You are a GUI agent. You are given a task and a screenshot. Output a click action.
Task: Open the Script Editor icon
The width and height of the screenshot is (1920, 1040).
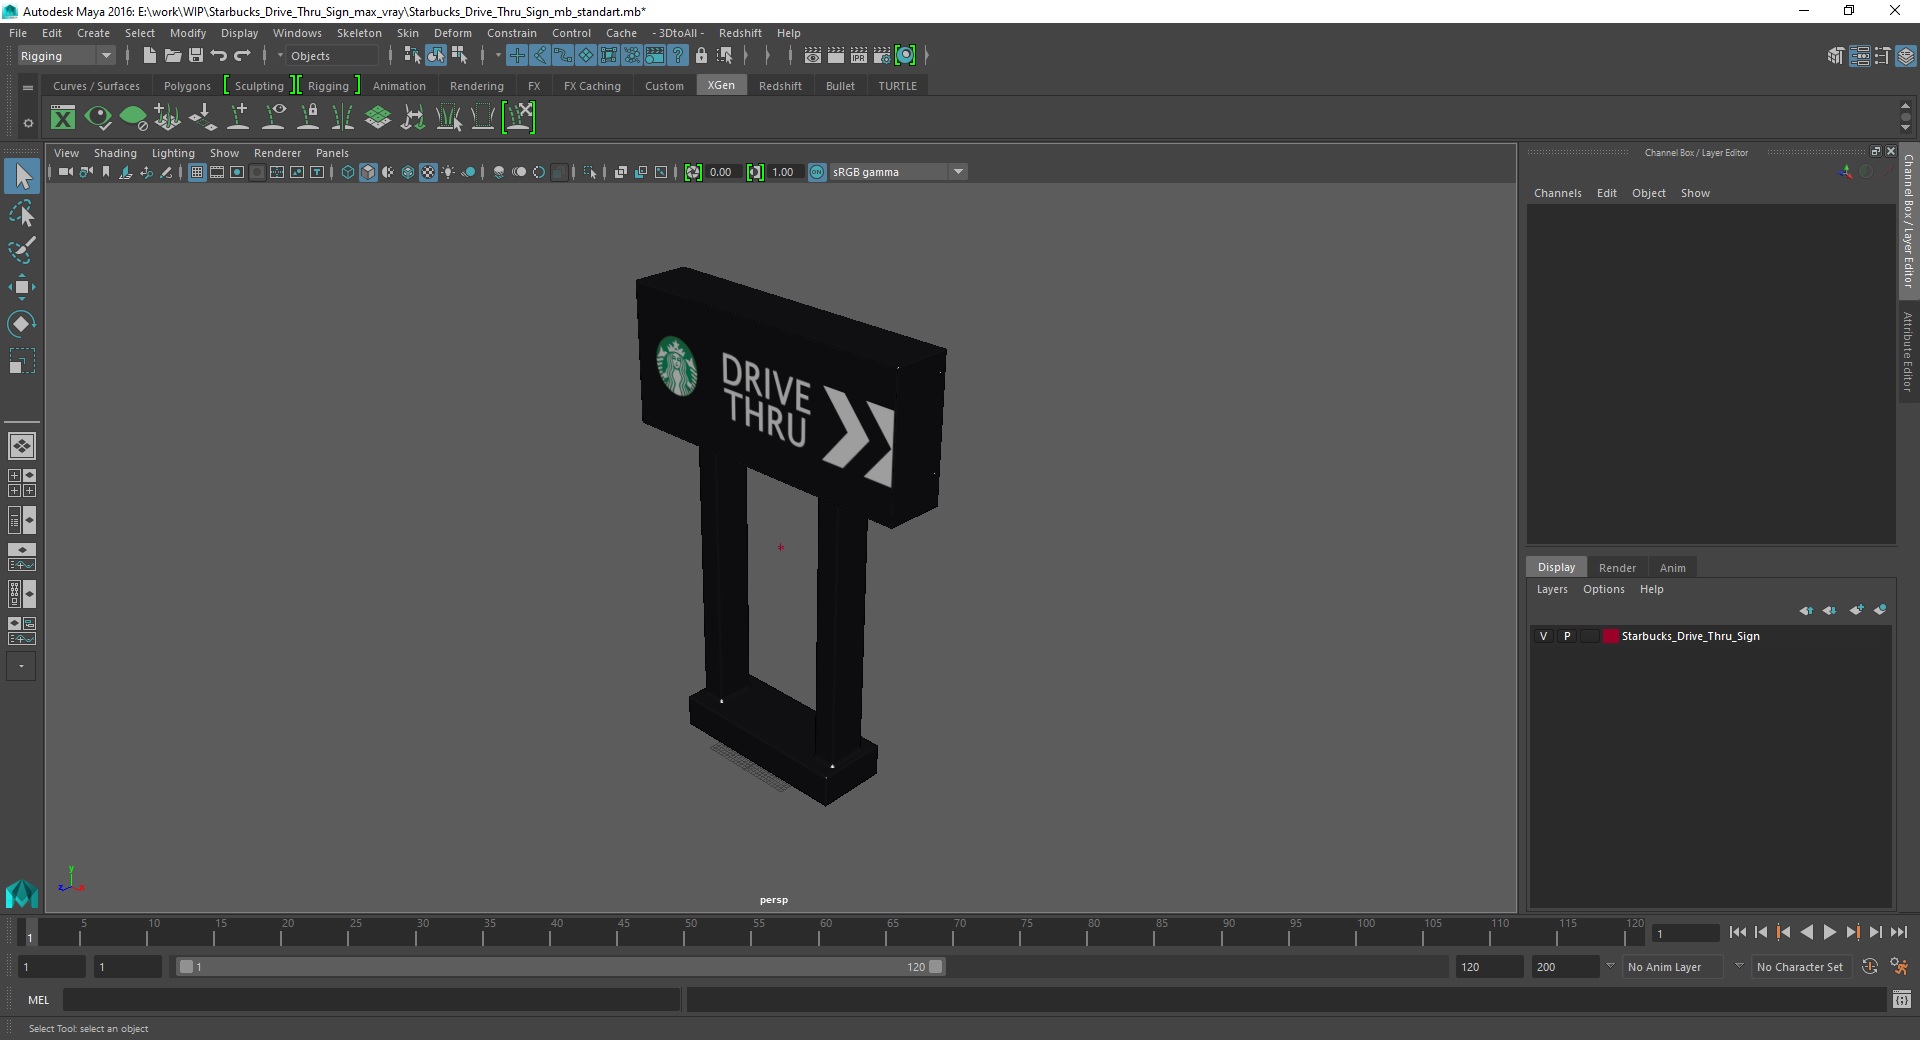pos(1902,999)
